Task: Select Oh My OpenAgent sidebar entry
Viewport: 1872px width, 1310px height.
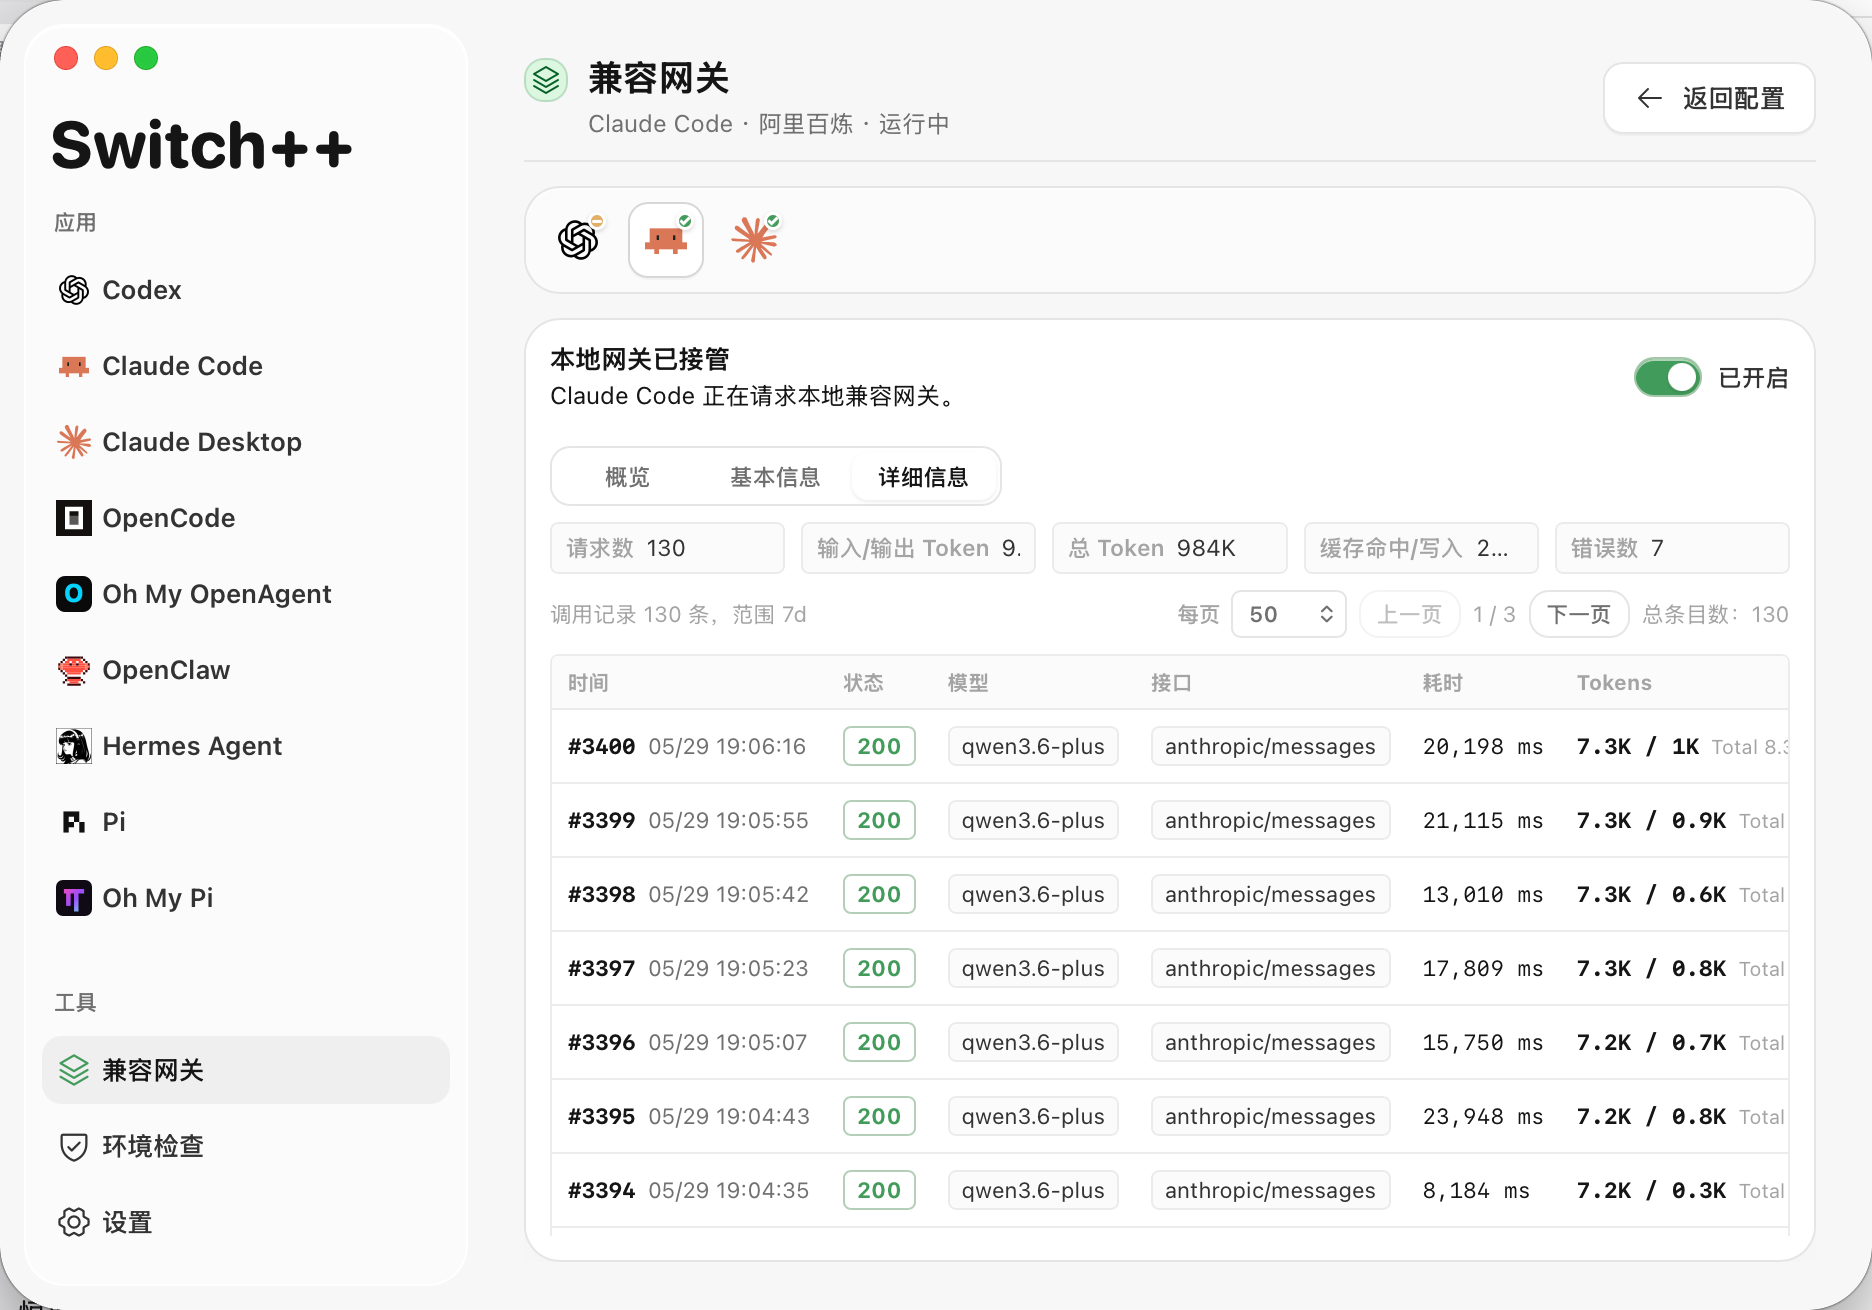Action: [x=245, y=594]
